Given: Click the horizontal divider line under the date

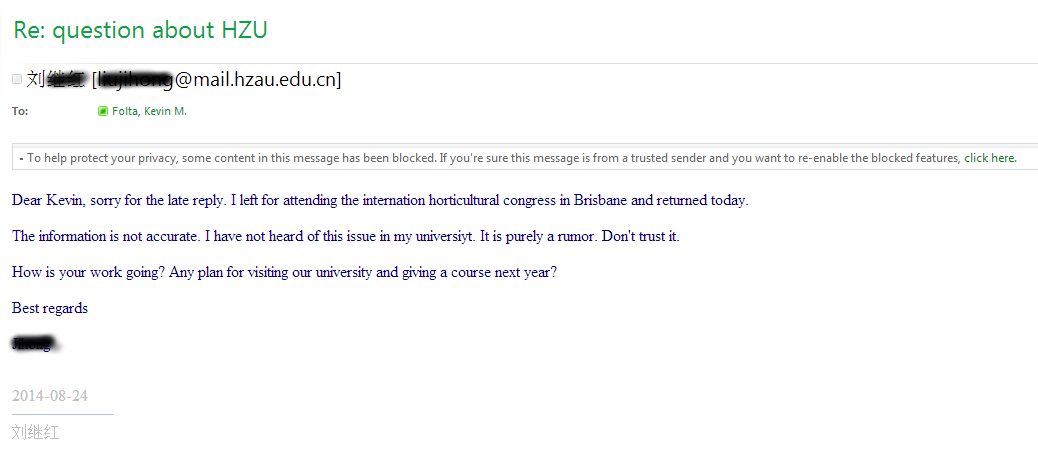Looking at the screenshot, I should click(x=63, y=415).
